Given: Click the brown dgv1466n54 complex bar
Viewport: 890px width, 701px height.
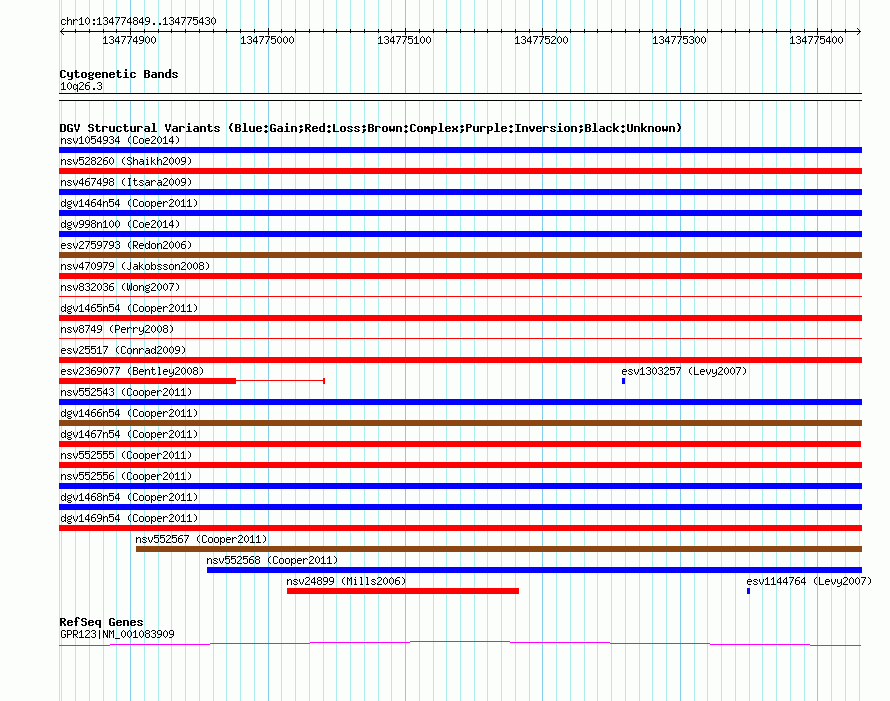Looking at the screenshot, I should [460, 423].
